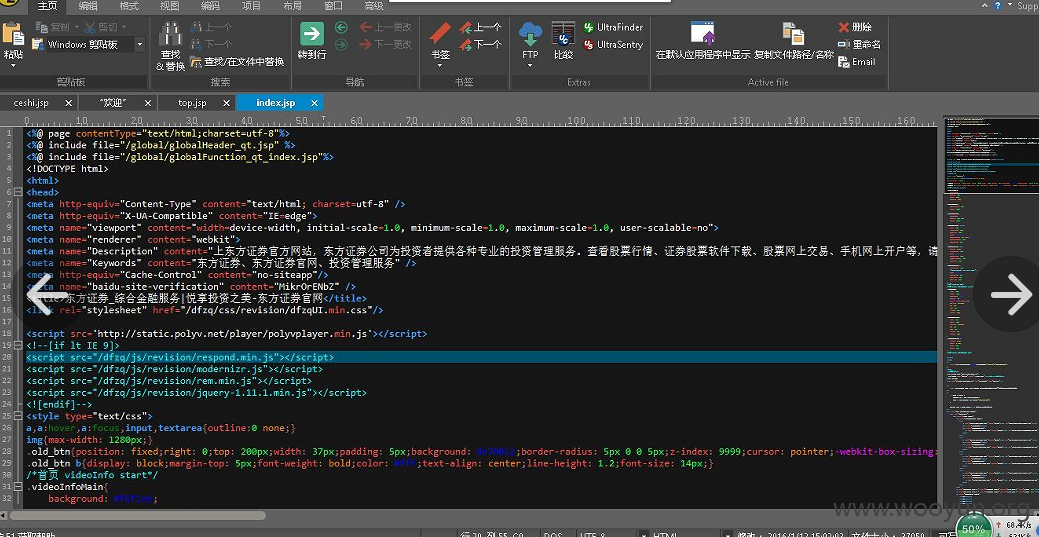The height and width of the screenshot is (537, 1039).
Task: Open the FTP dropdown arrow
Action: 530,65
